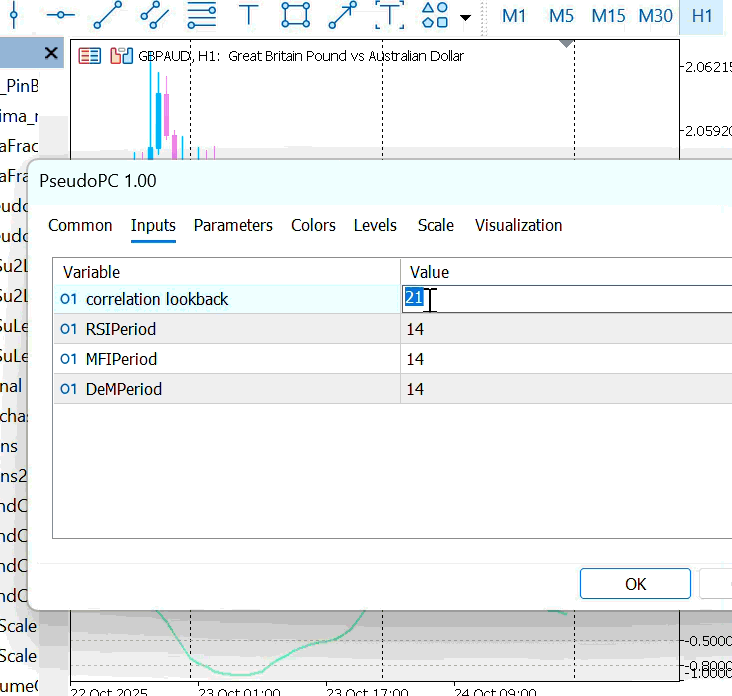The width and height of the screenshot is (732, 696).
Task: Select the Fibonacci retracement tool
Action: click(201, 15)
